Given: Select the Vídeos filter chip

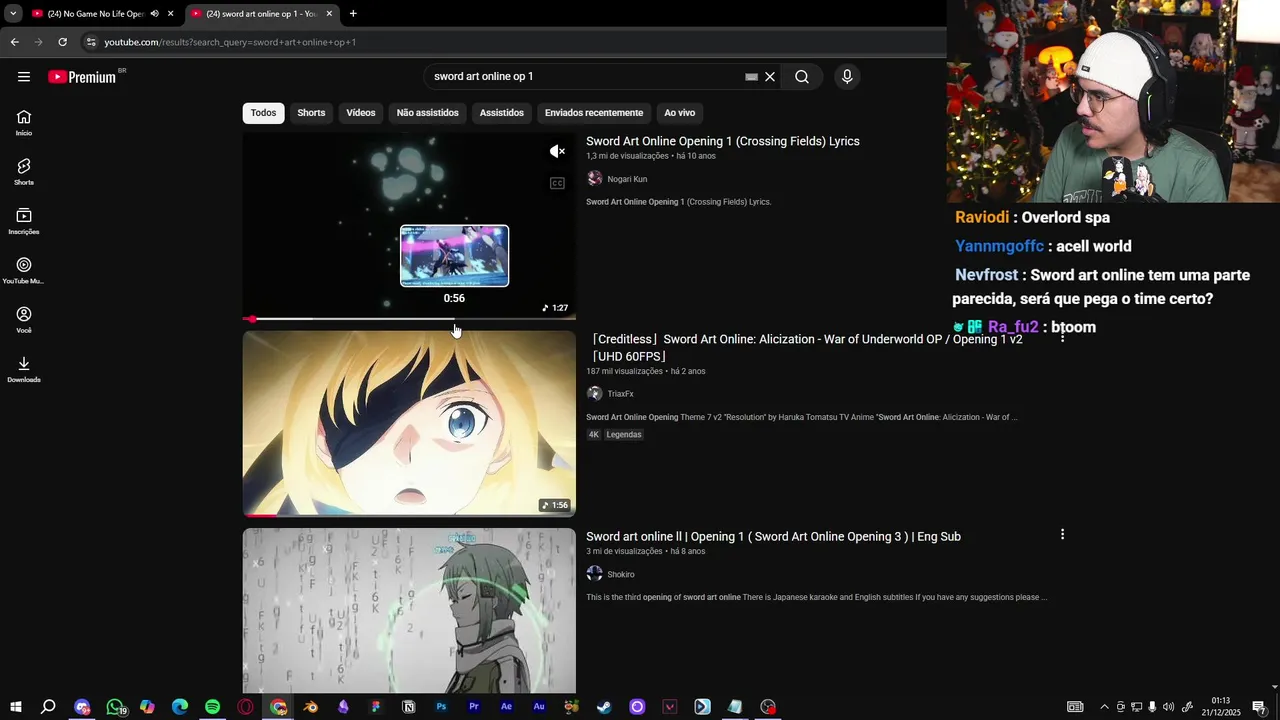Looking at the screenshot, I should [361, 113].
